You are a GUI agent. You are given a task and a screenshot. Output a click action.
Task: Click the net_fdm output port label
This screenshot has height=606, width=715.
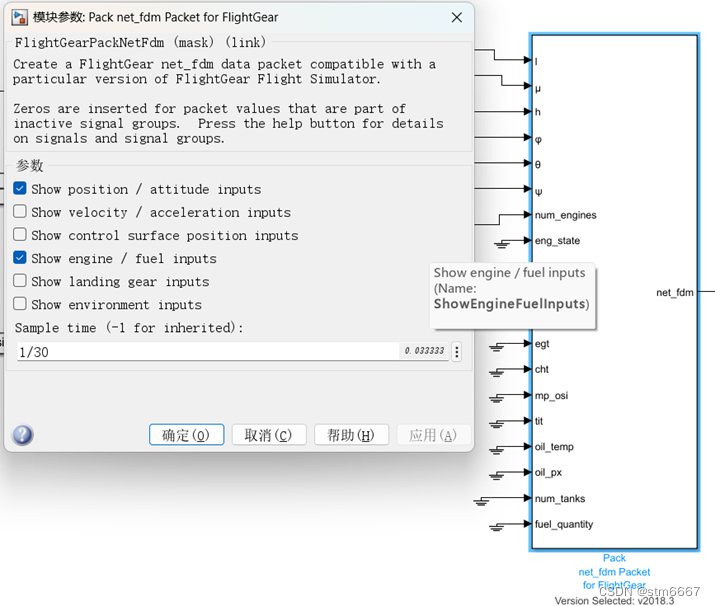click(675, 292)
